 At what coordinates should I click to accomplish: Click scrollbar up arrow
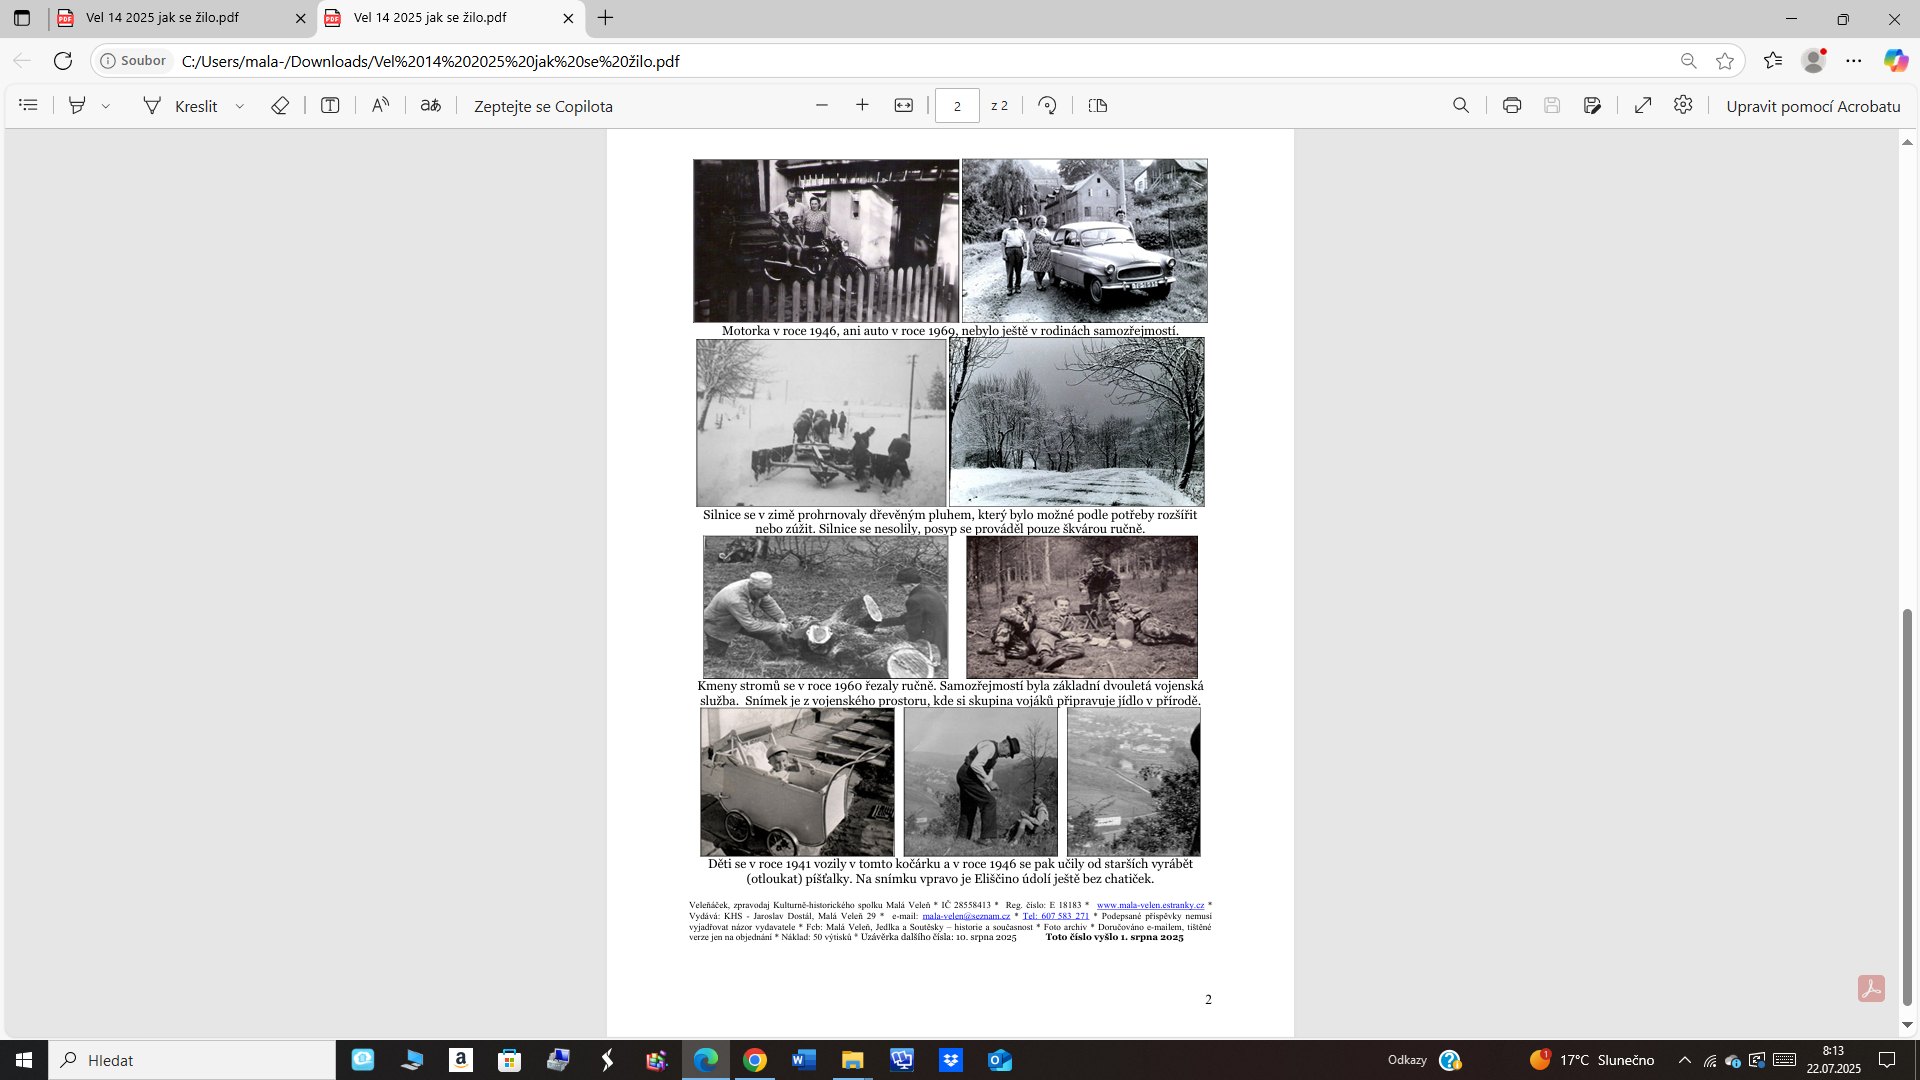[1907, 142]
